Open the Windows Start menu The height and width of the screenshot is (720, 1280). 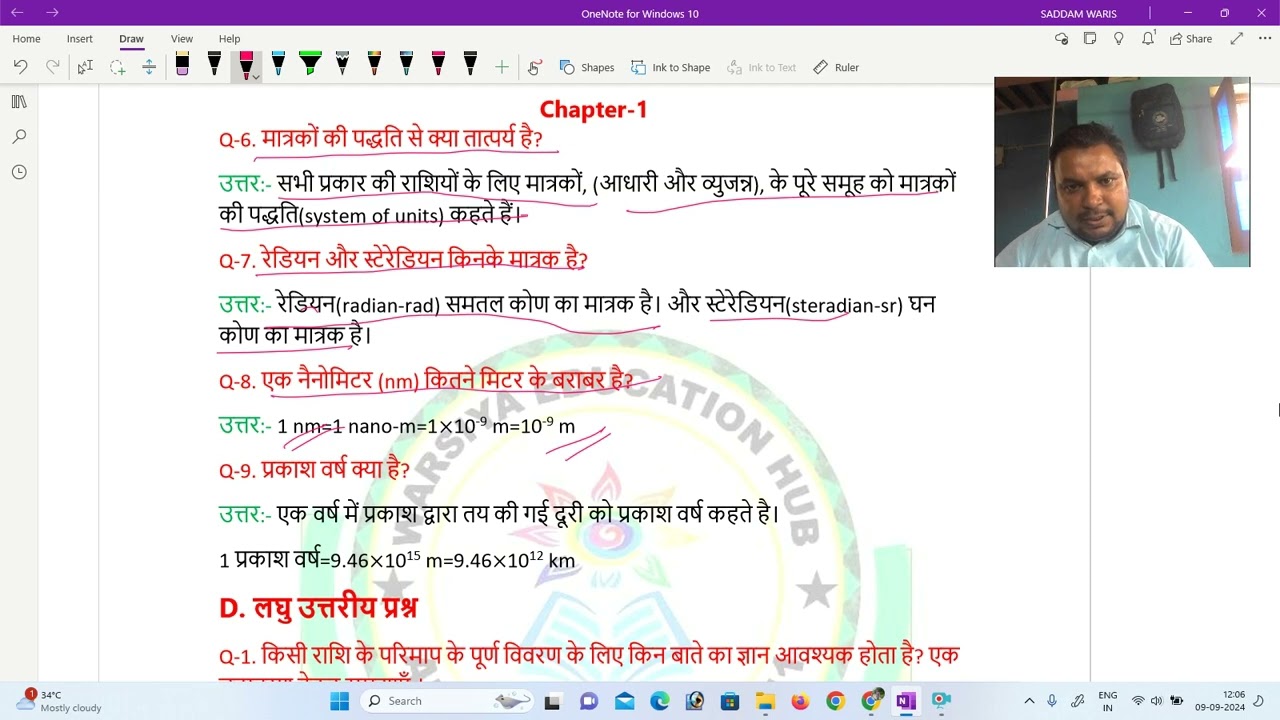(x=340, y=701)
